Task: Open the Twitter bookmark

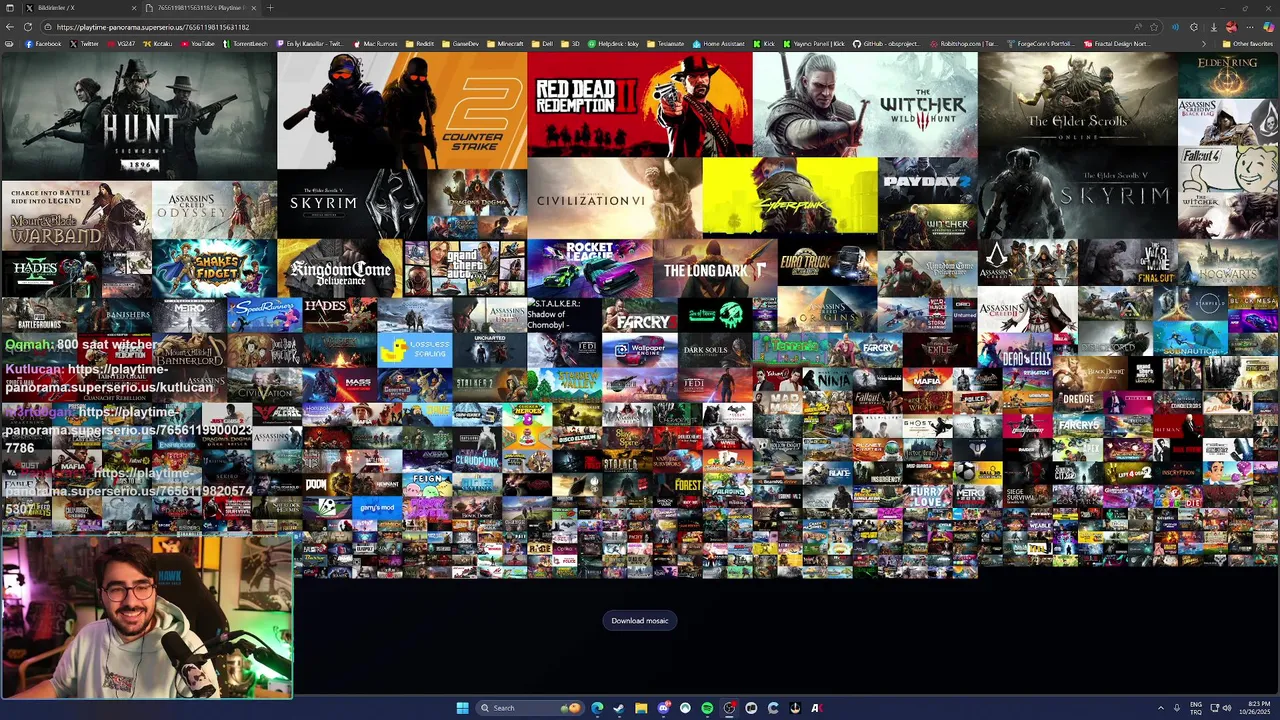Action: (x=85, y=44)
